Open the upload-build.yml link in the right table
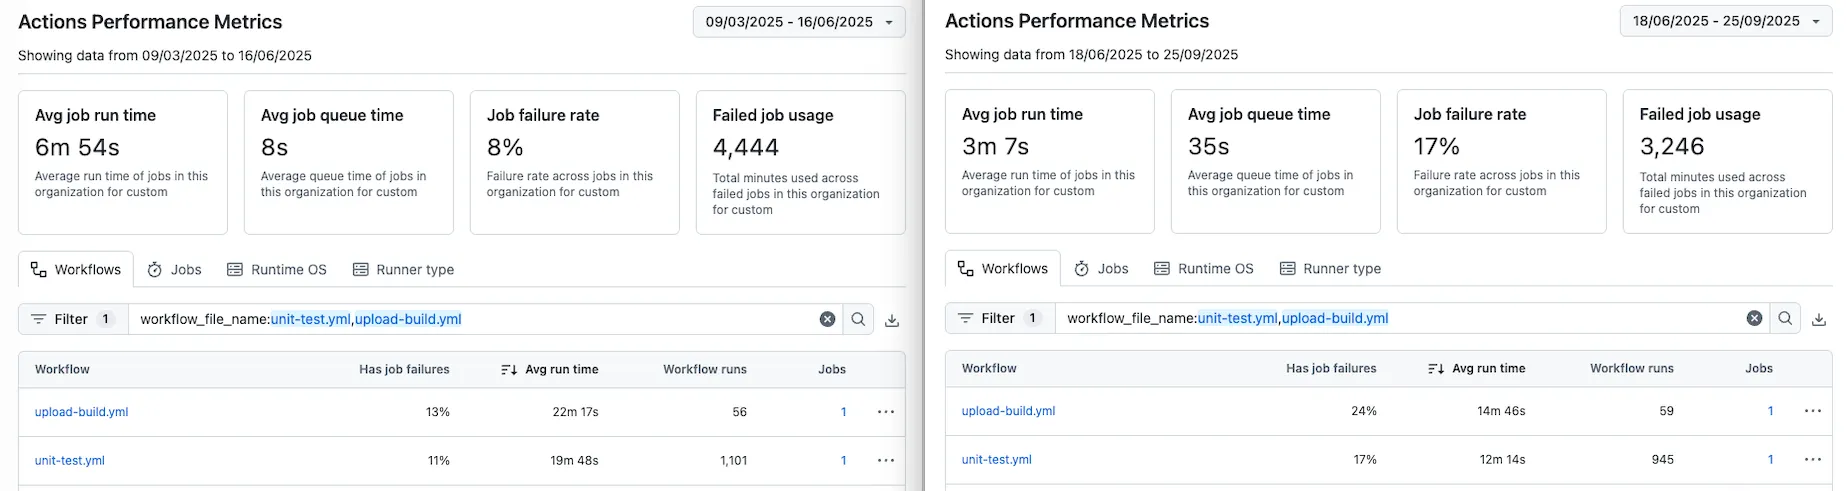Viewport: 1846px width, 491px height. (x=1008, y=411)
